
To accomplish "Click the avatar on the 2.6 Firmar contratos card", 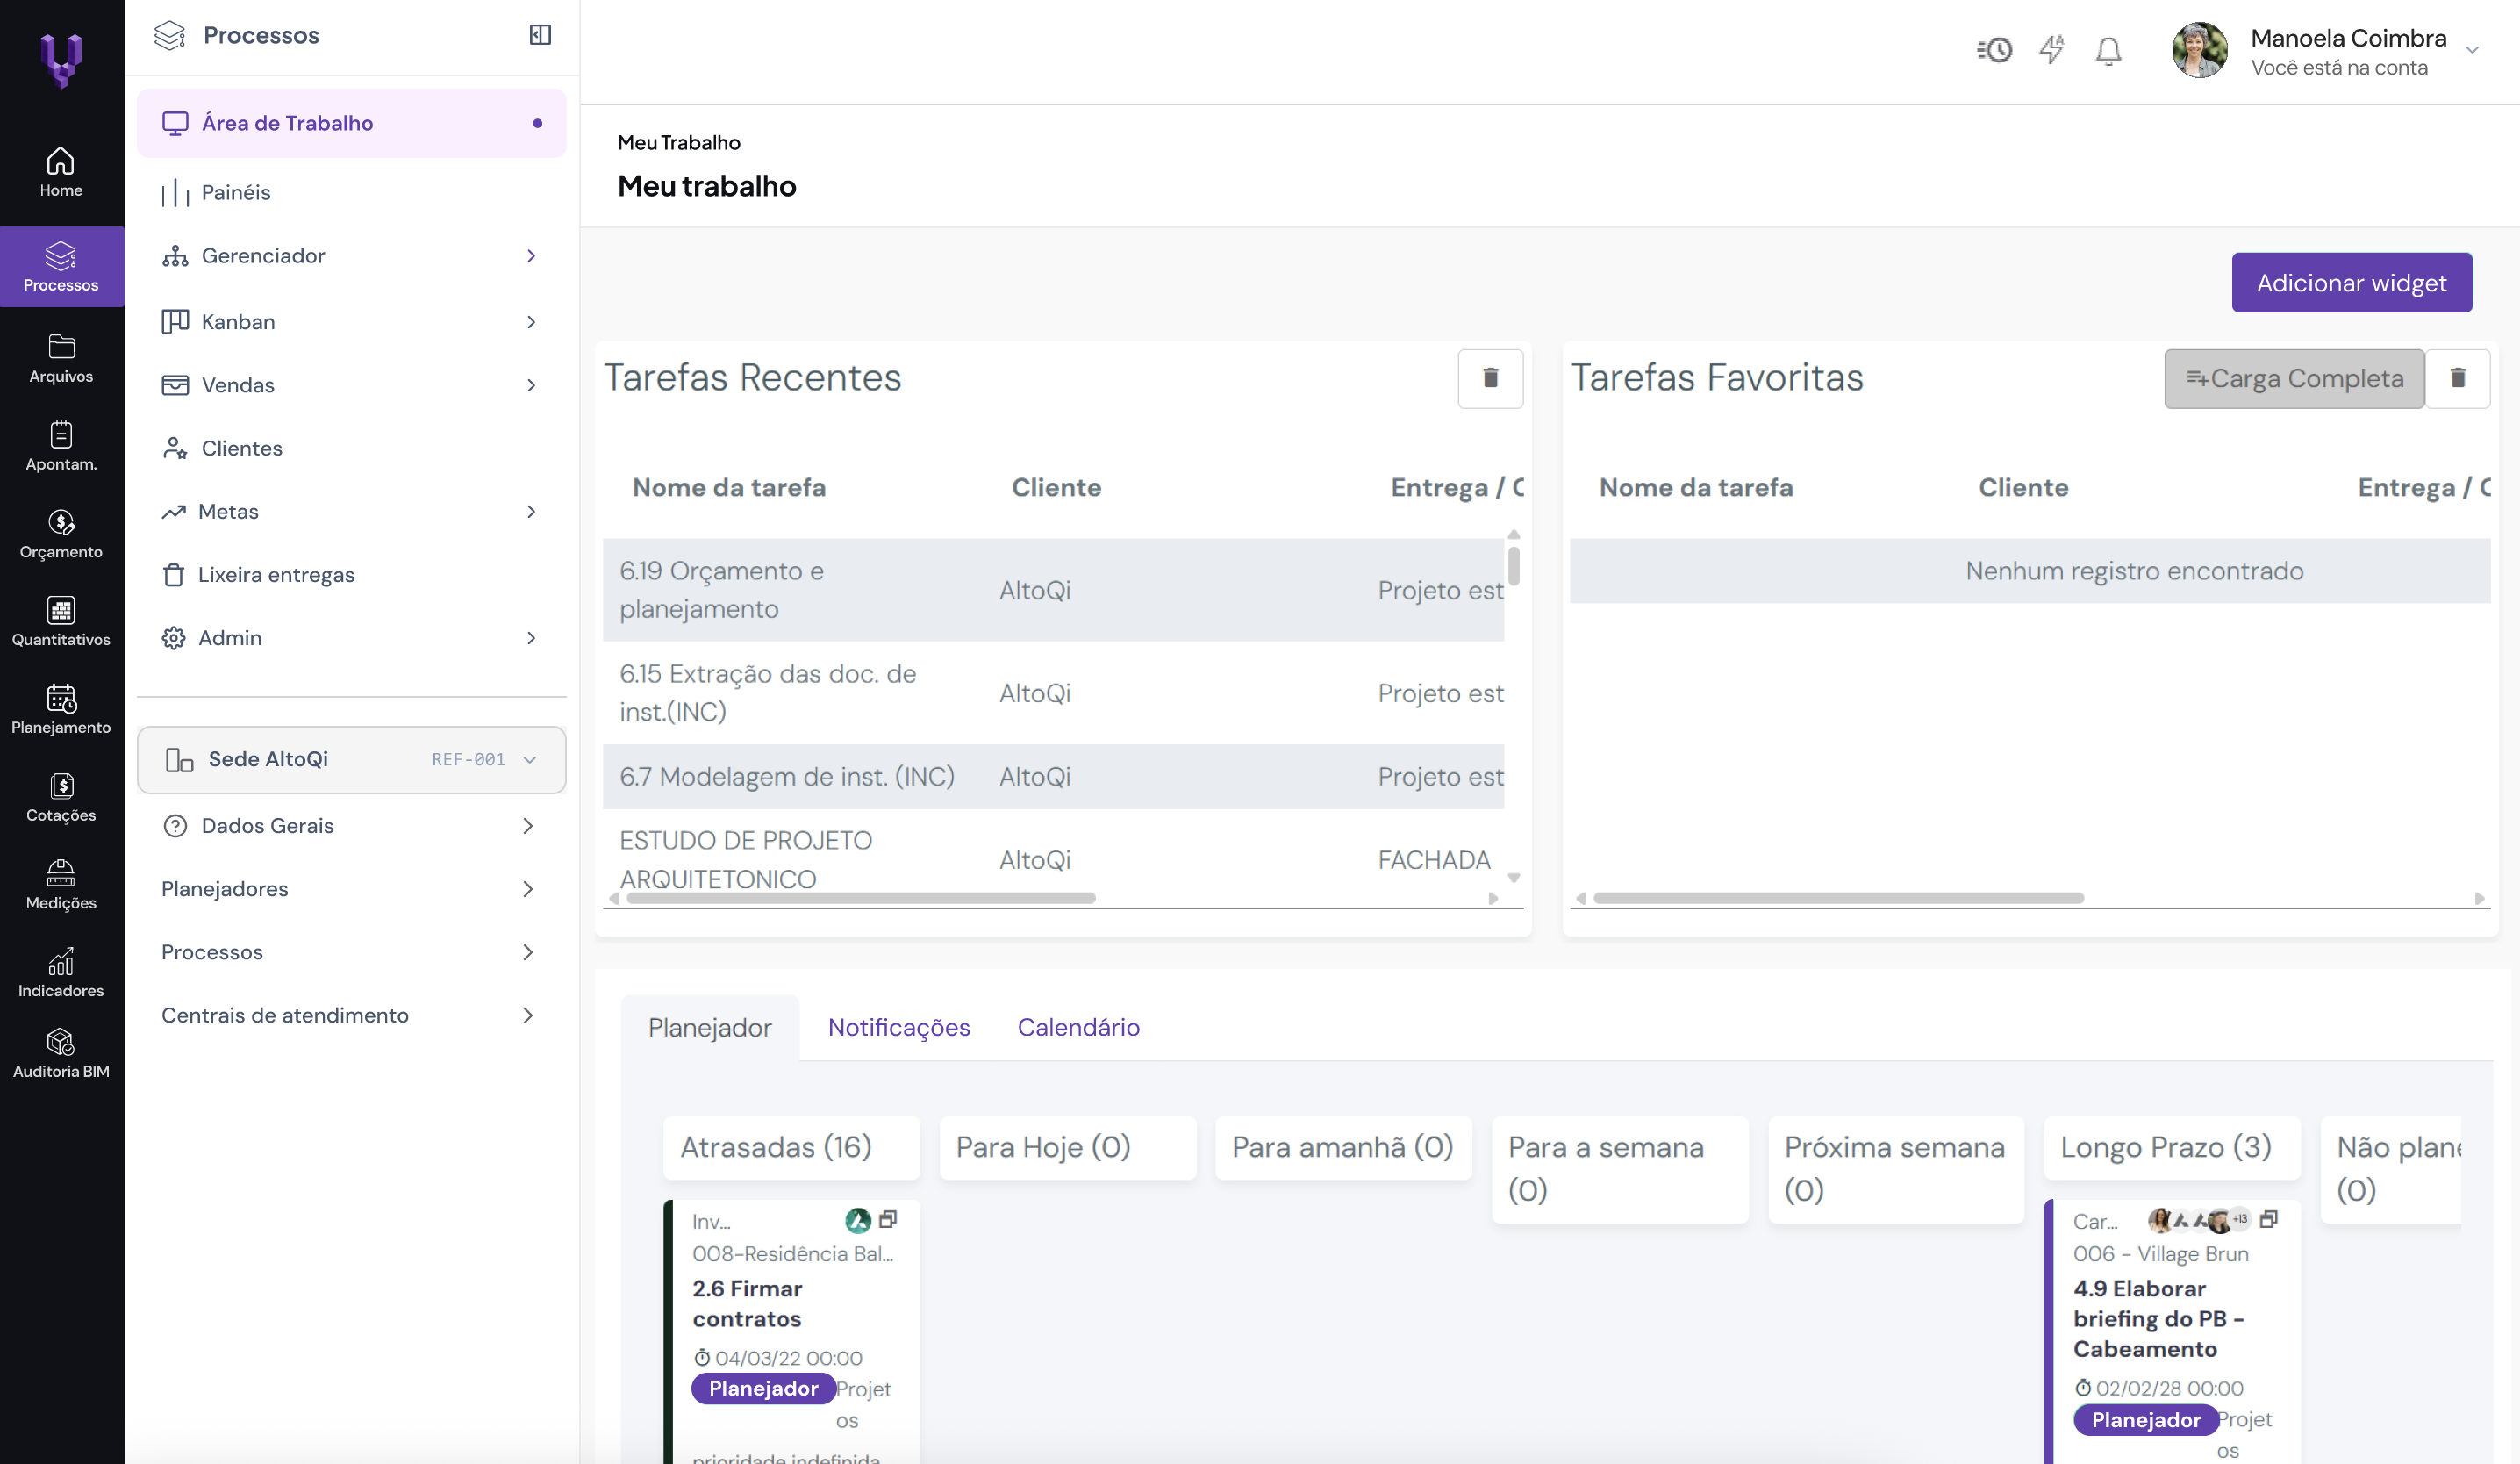I will click(858, 1220).
